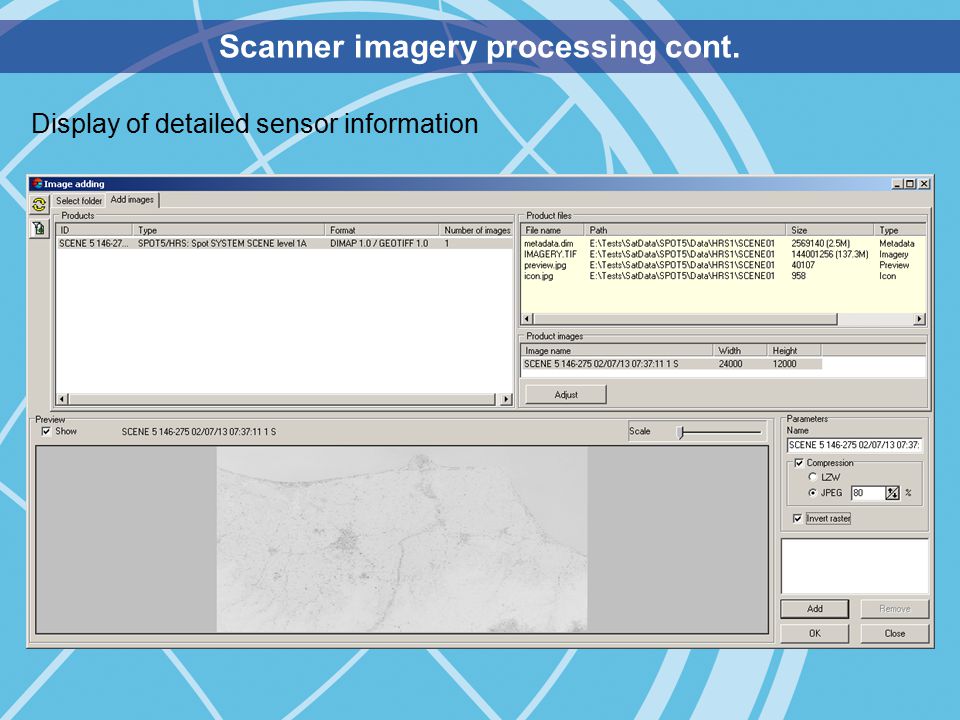Image resolution: width=960 pixels, height=720 pixels.
Task: Click the size value '40107'
Action: [803, 265]
